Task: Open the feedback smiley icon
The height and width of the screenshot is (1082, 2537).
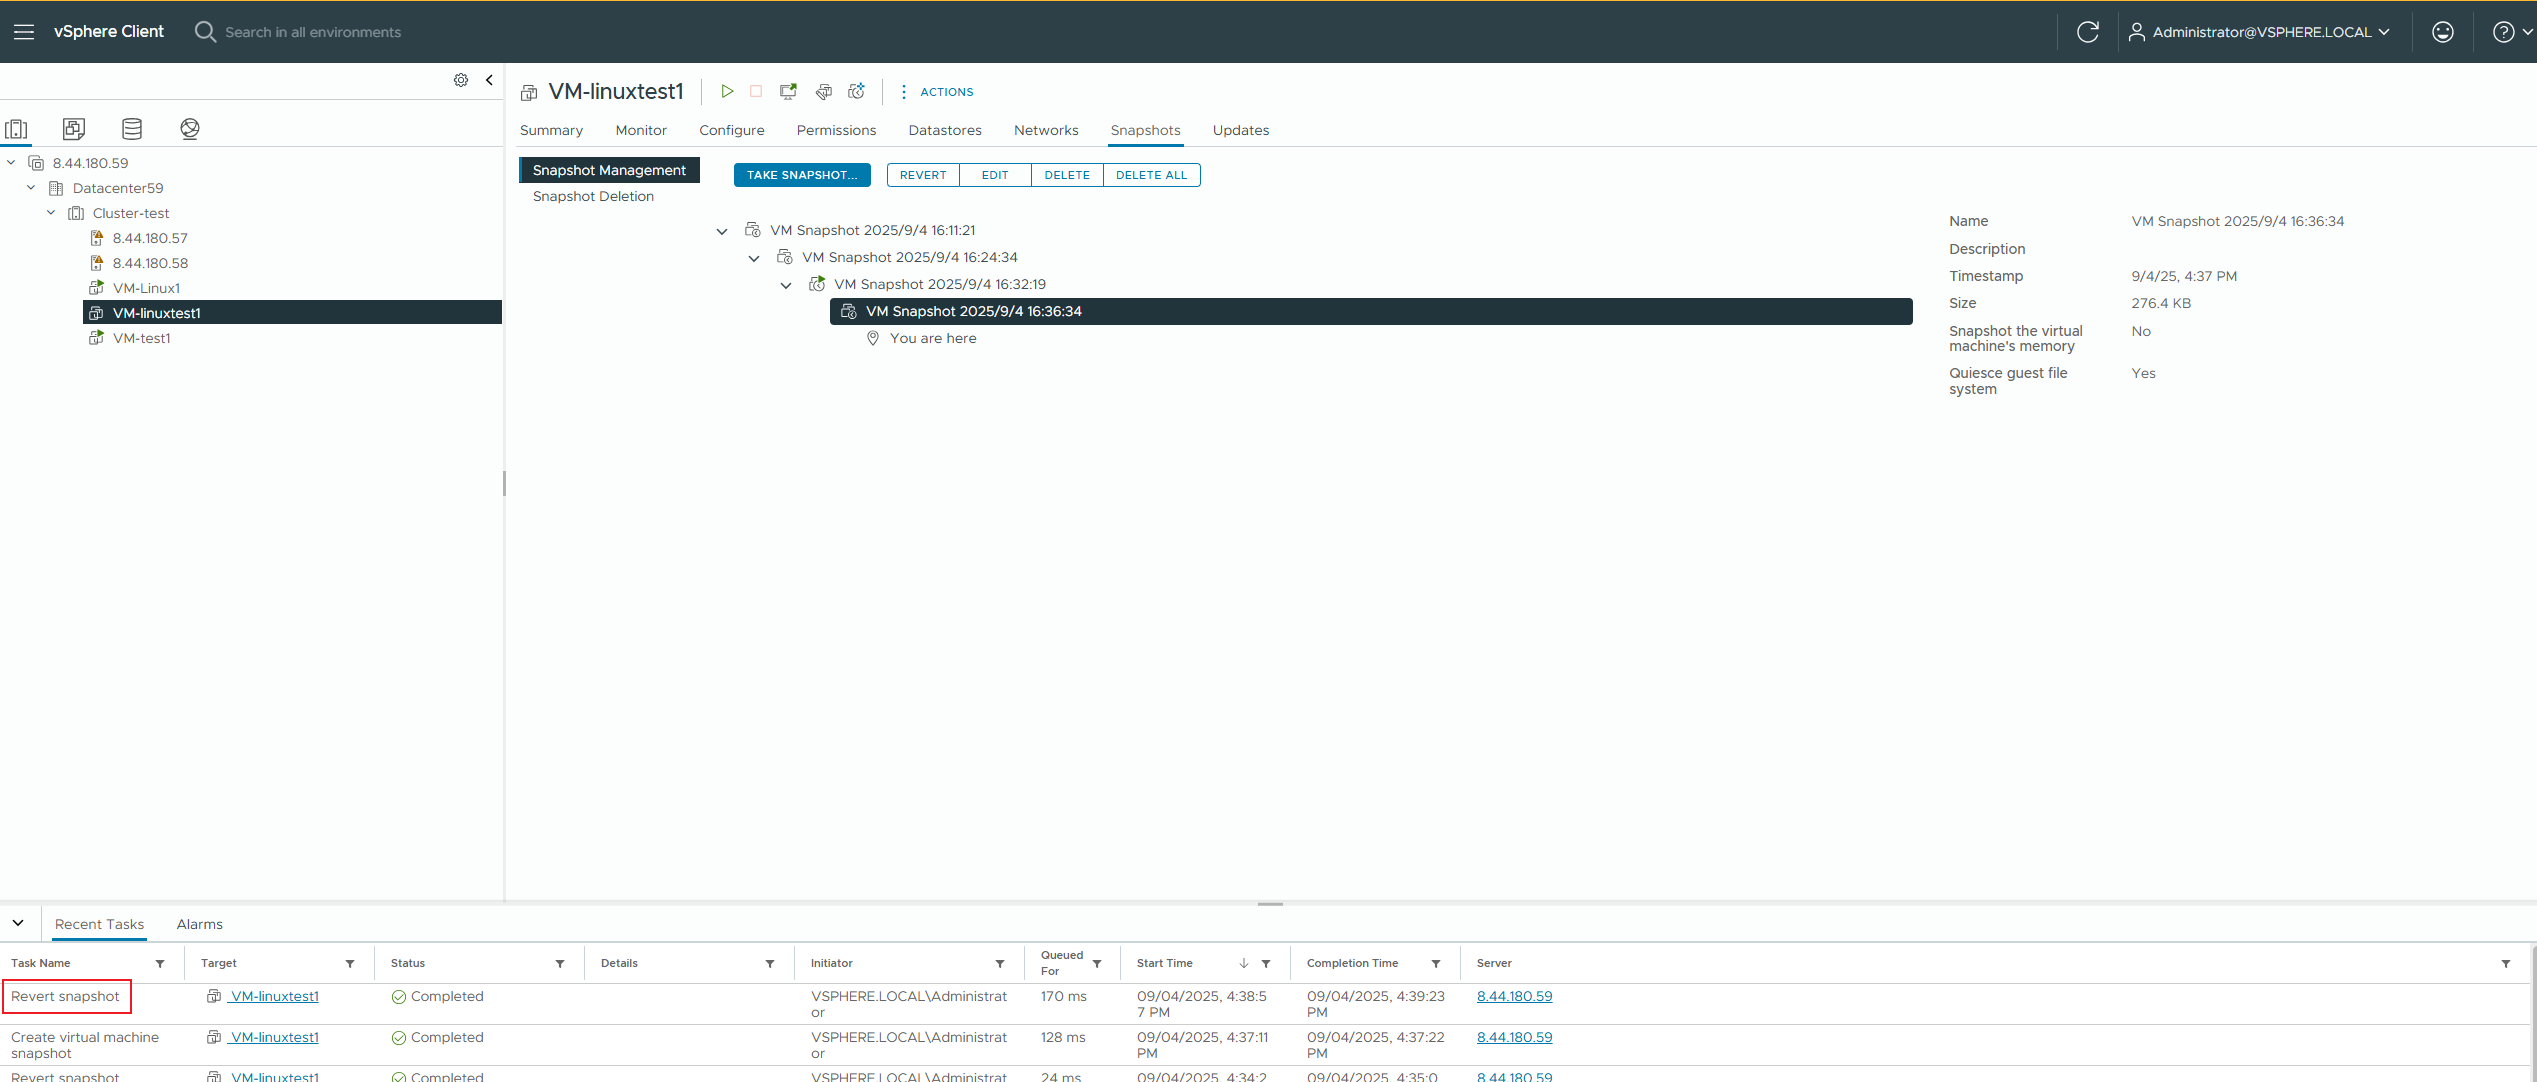Action: pos(2442,32)
